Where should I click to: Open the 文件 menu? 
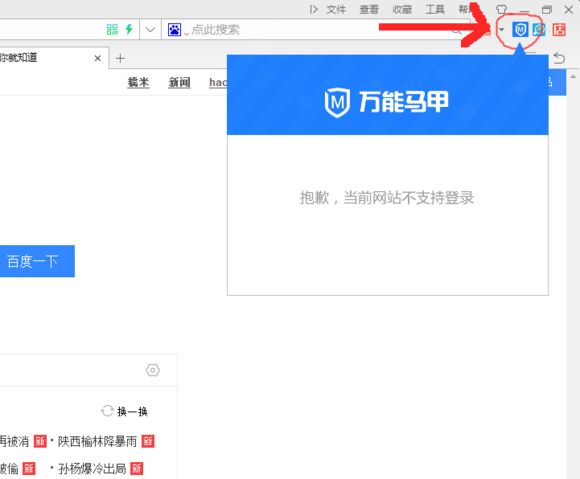(x=336, y=9)
